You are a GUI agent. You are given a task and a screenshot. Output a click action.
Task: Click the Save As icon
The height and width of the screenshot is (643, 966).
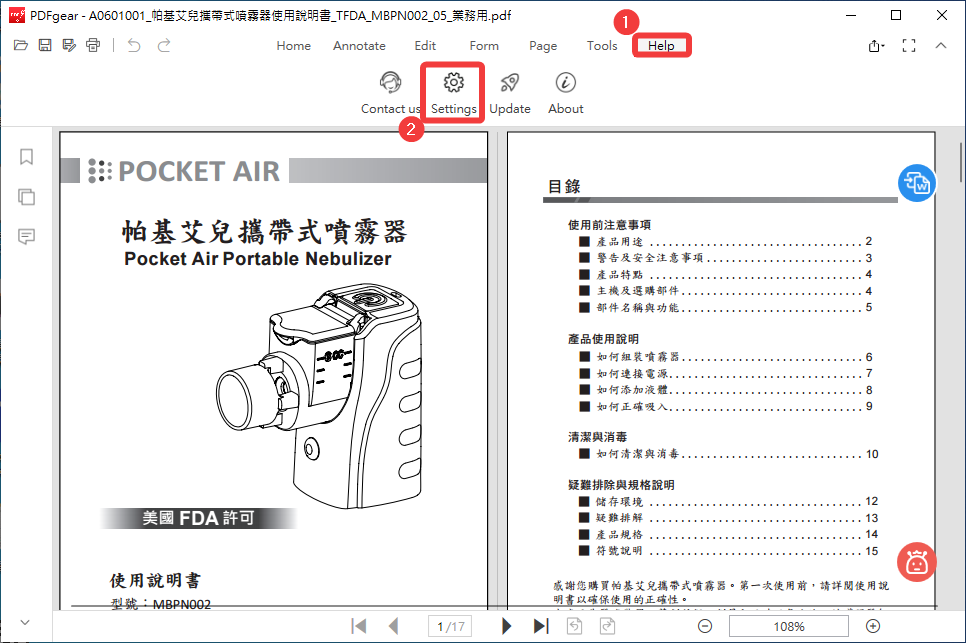pyautogui.click(x=69, y=45)
